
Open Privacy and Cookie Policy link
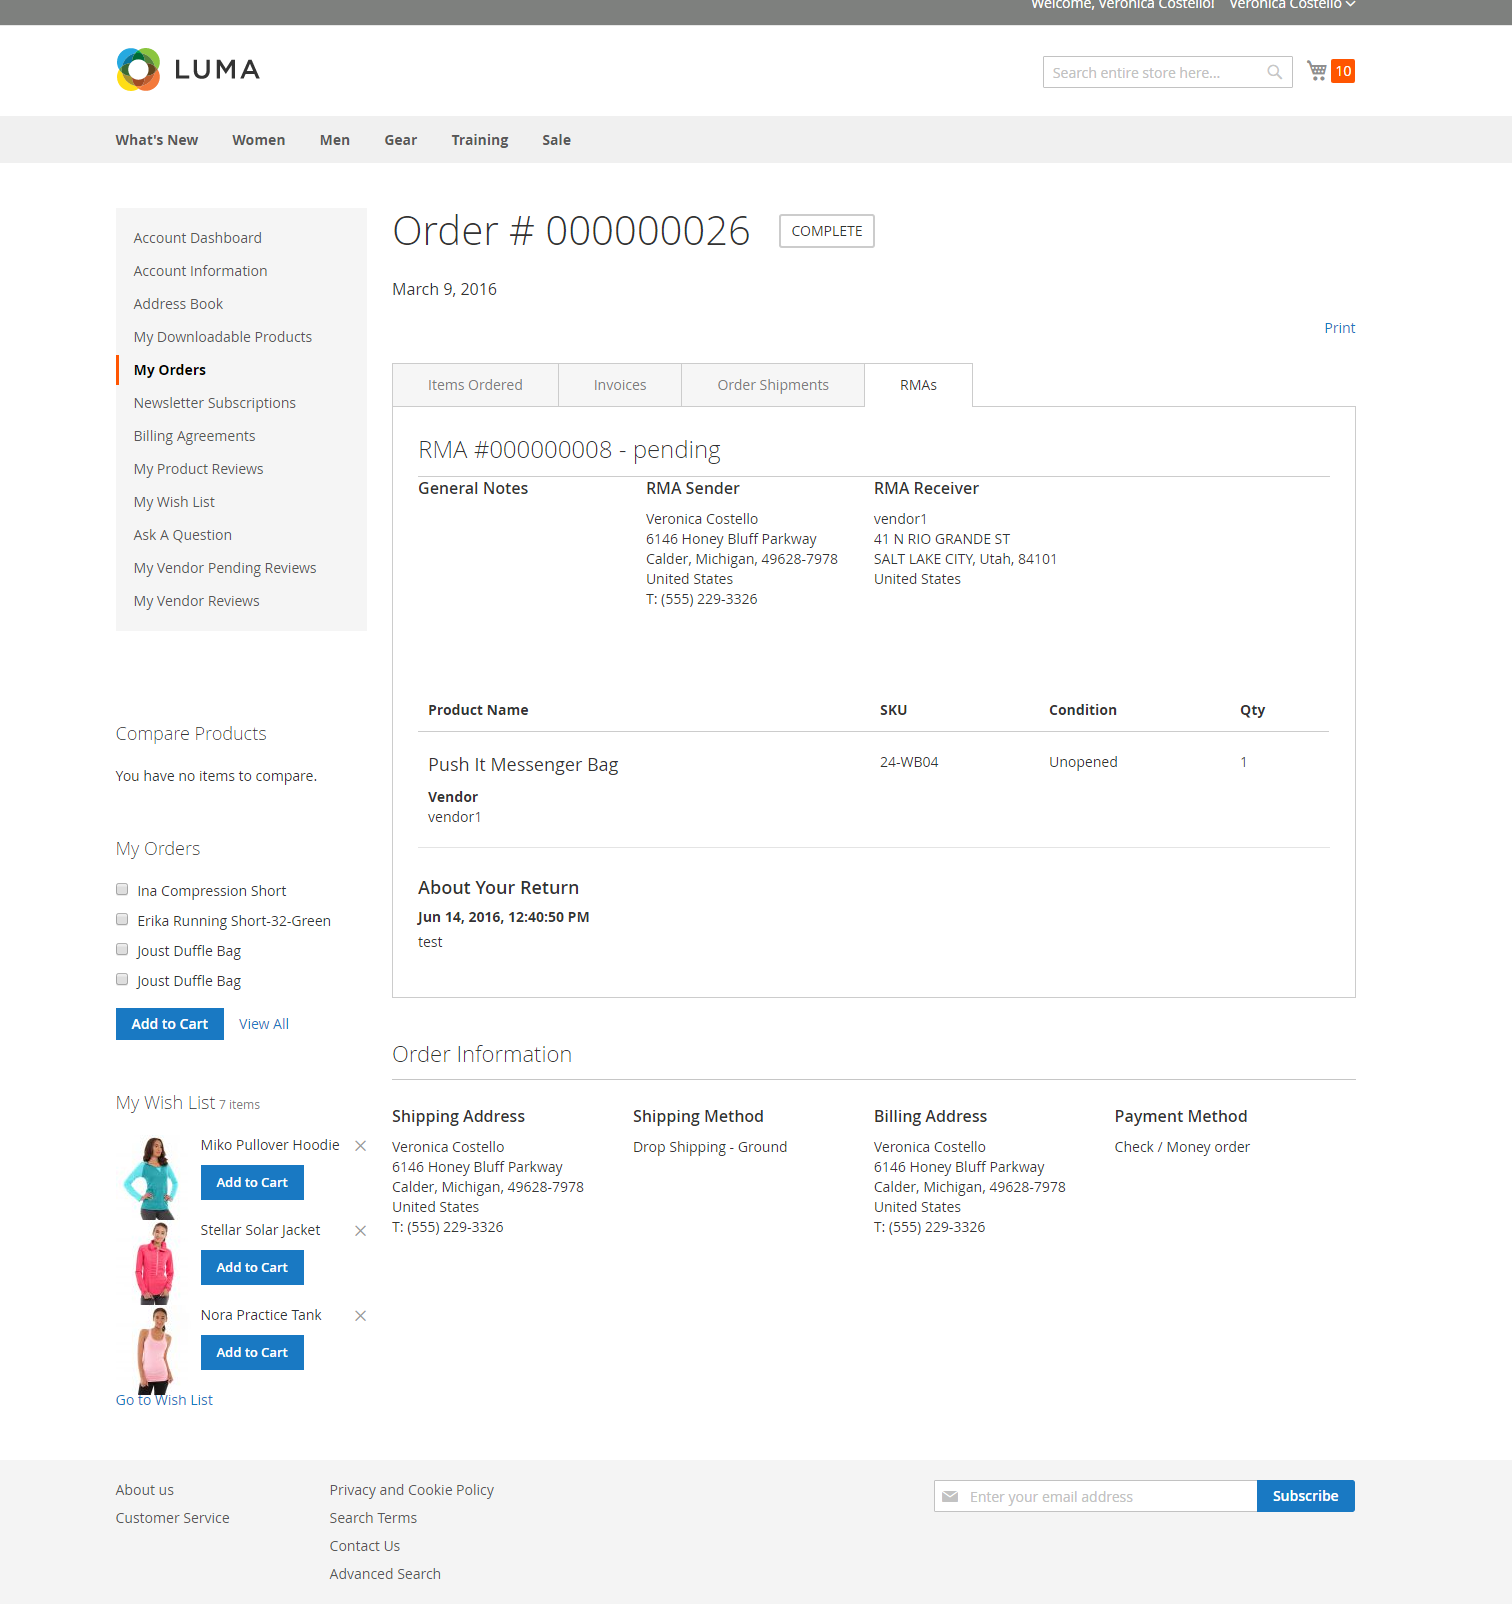[412, 1490]
